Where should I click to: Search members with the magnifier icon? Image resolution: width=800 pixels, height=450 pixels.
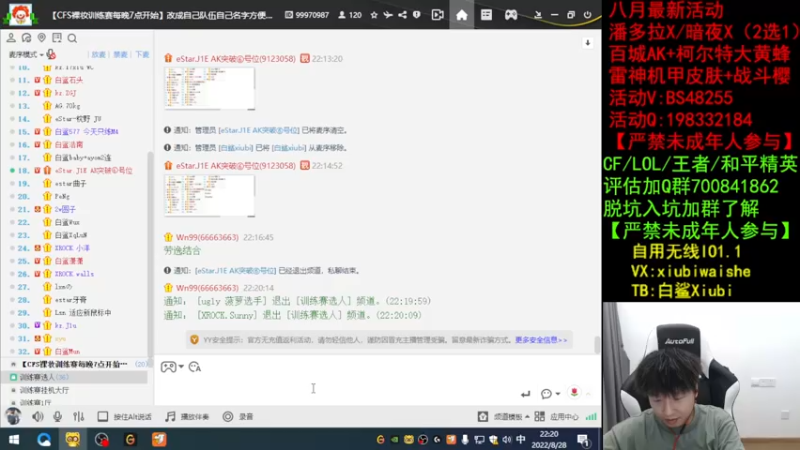pos(72,38)
